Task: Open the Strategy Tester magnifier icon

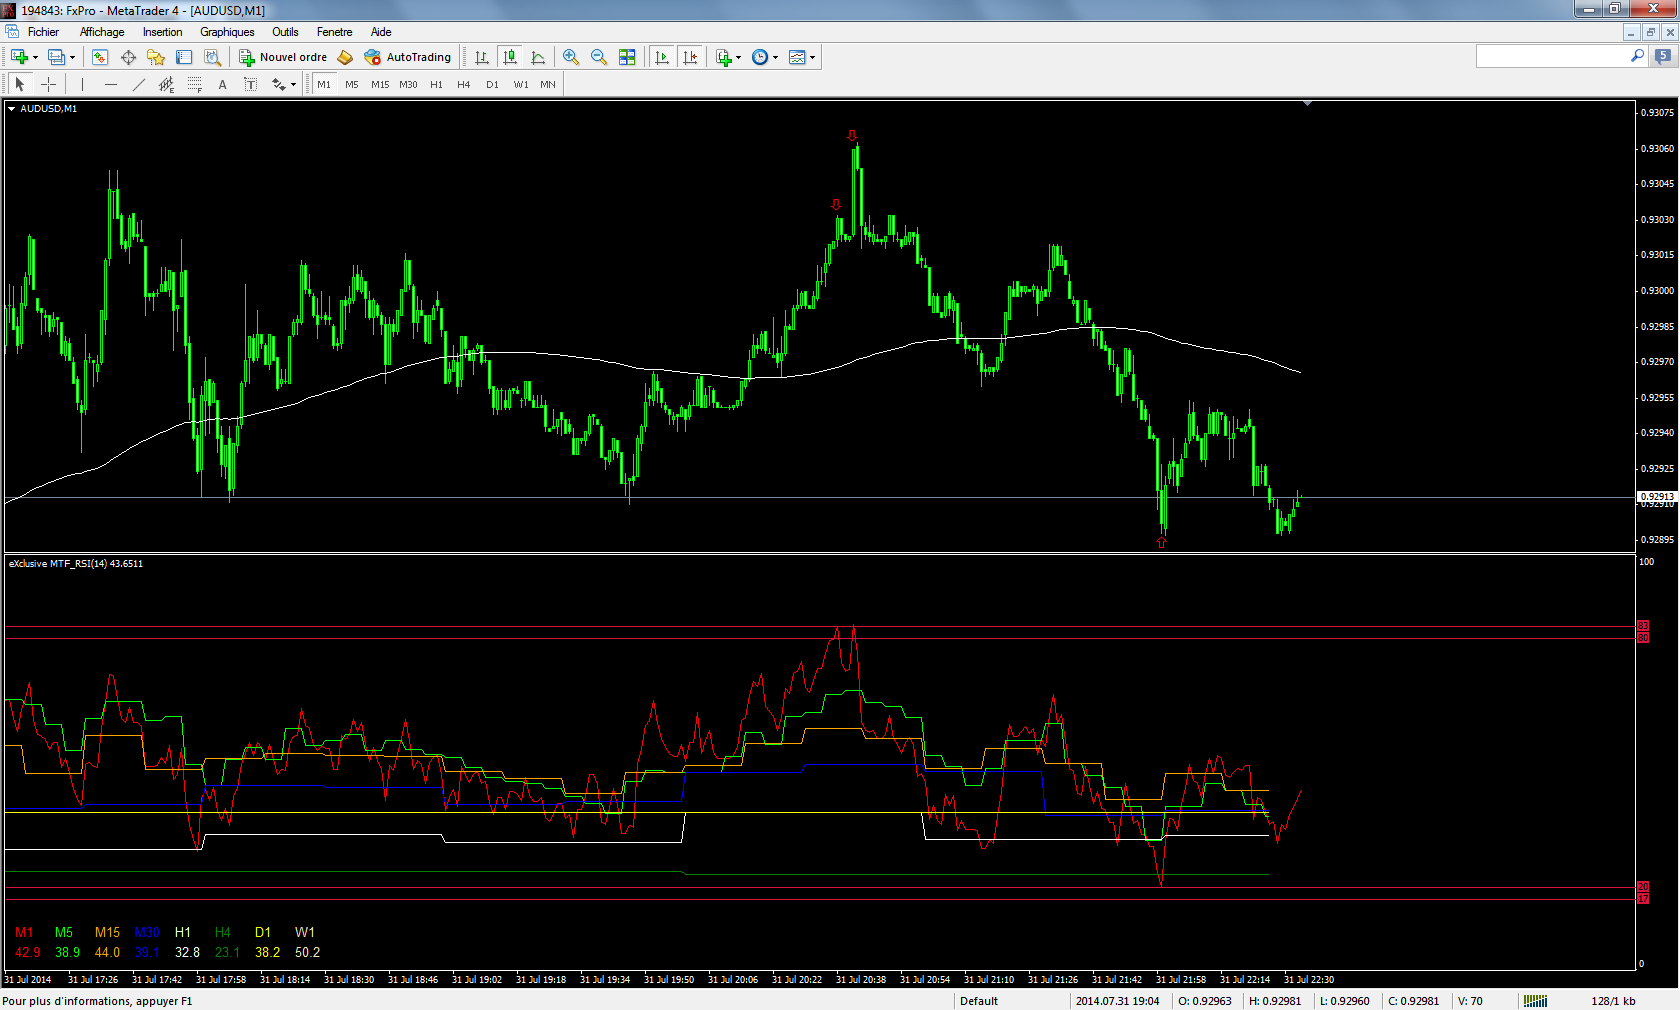Action: (212, 57)
